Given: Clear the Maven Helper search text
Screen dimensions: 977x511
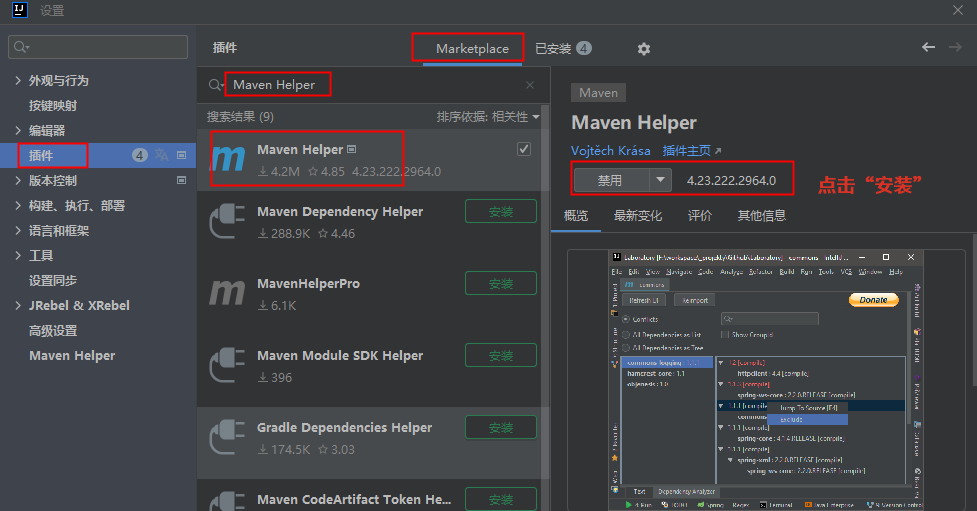Looking at the screenshot, I should 530,85.
